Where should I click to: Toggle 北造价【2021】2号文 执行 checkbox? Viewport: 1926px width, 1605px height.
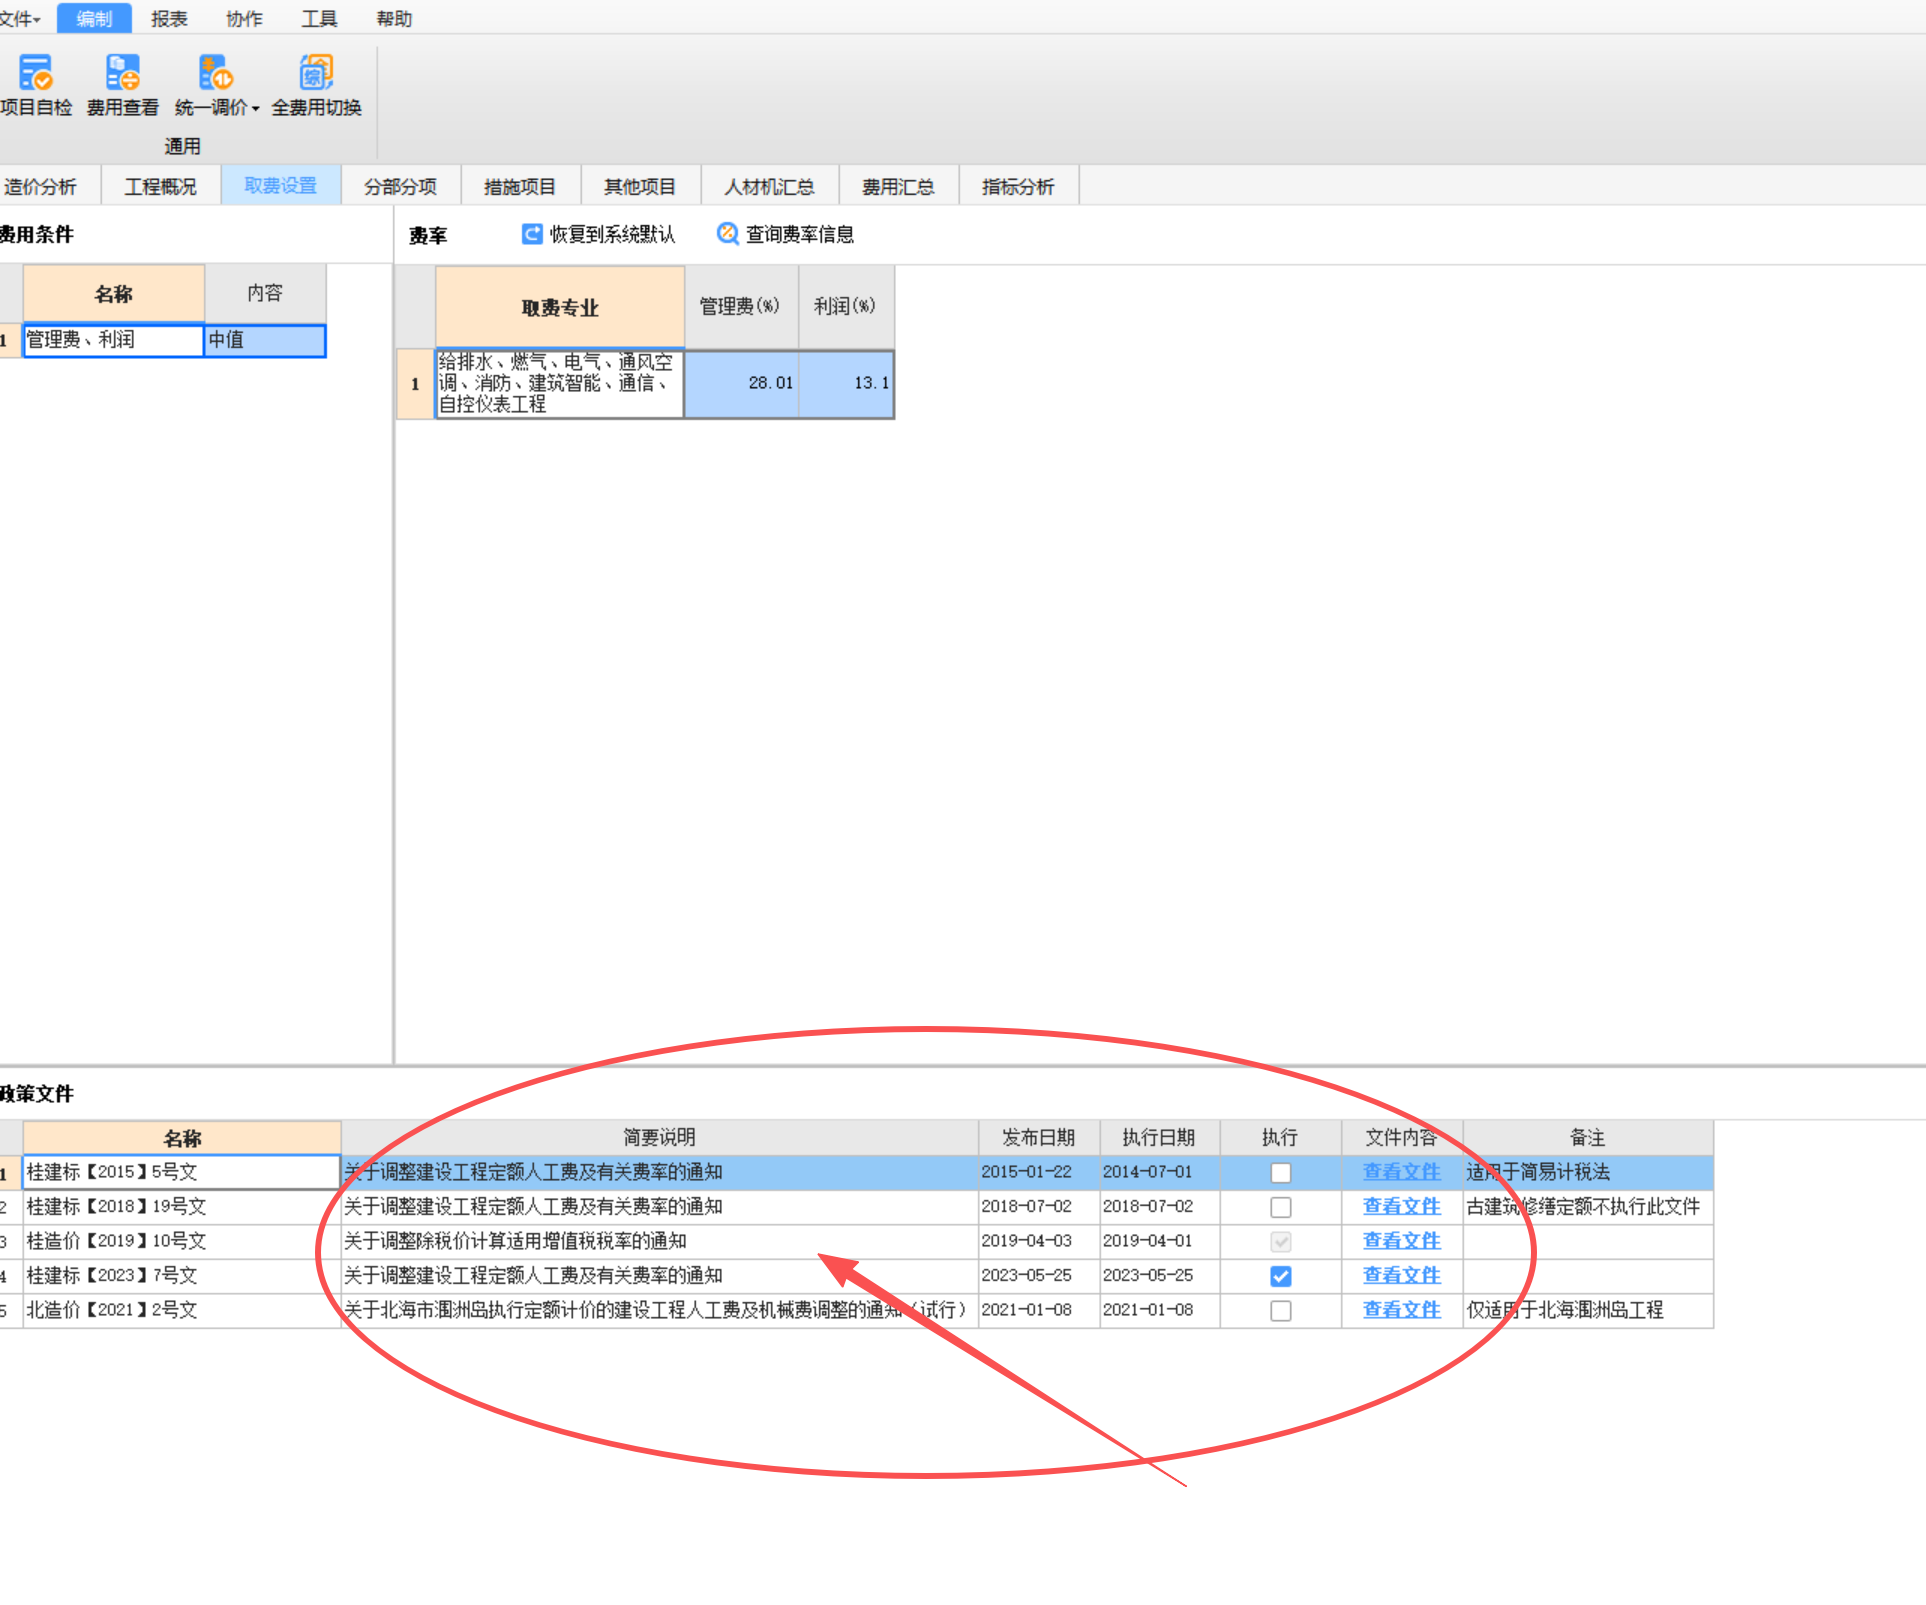tap(1280, 1310)
